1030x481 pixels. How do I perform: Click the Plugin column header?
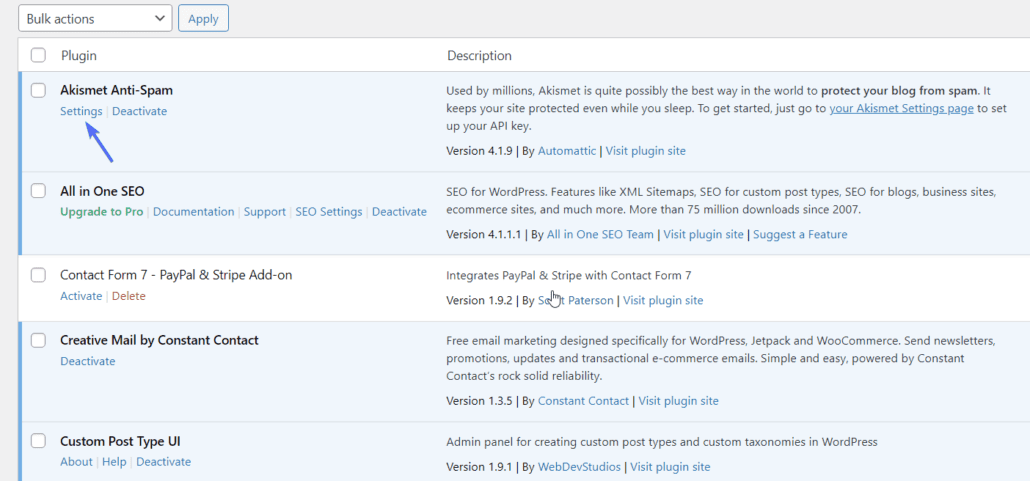point(79,56)
